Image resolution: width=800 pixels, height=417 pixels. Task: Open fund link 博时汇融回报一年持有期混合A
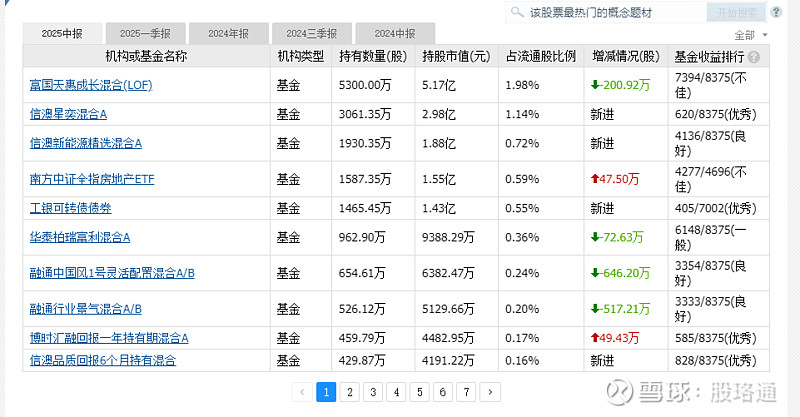109,338
